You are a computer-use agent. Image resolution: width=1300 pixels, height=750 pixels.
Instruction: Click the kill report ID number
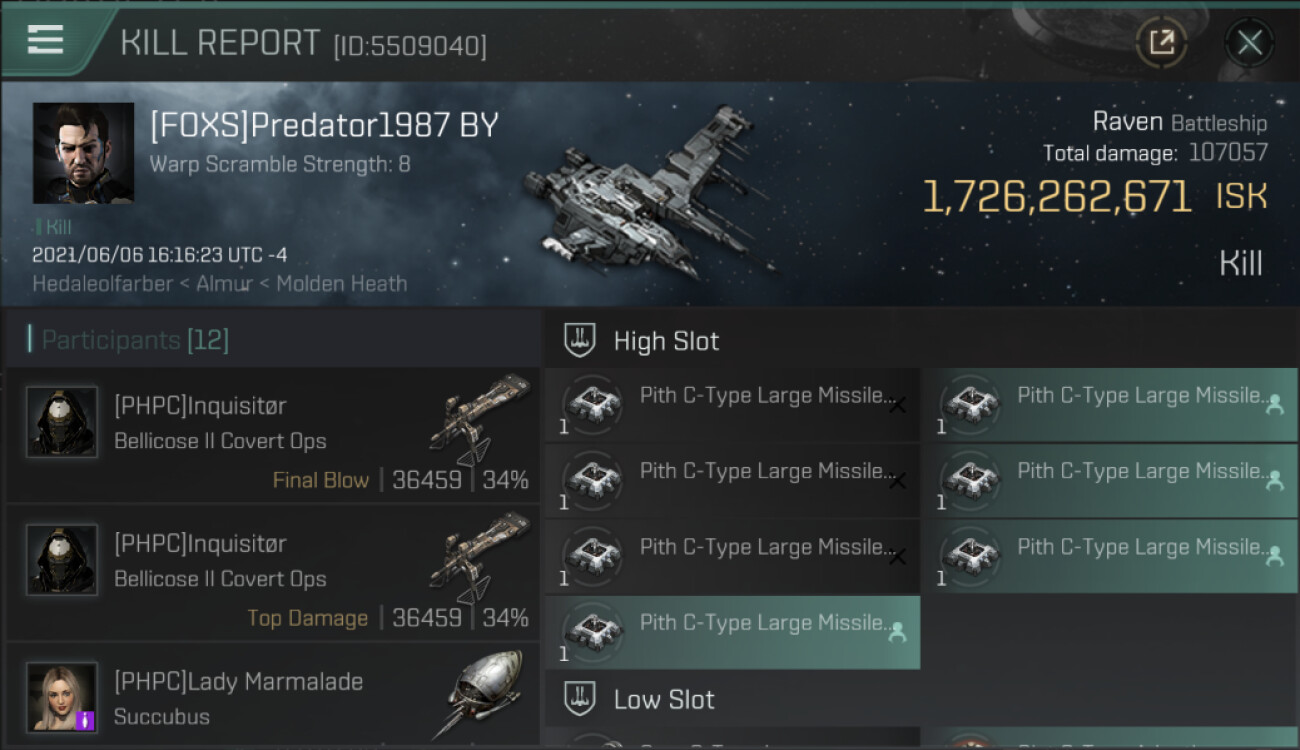(410, 46)
